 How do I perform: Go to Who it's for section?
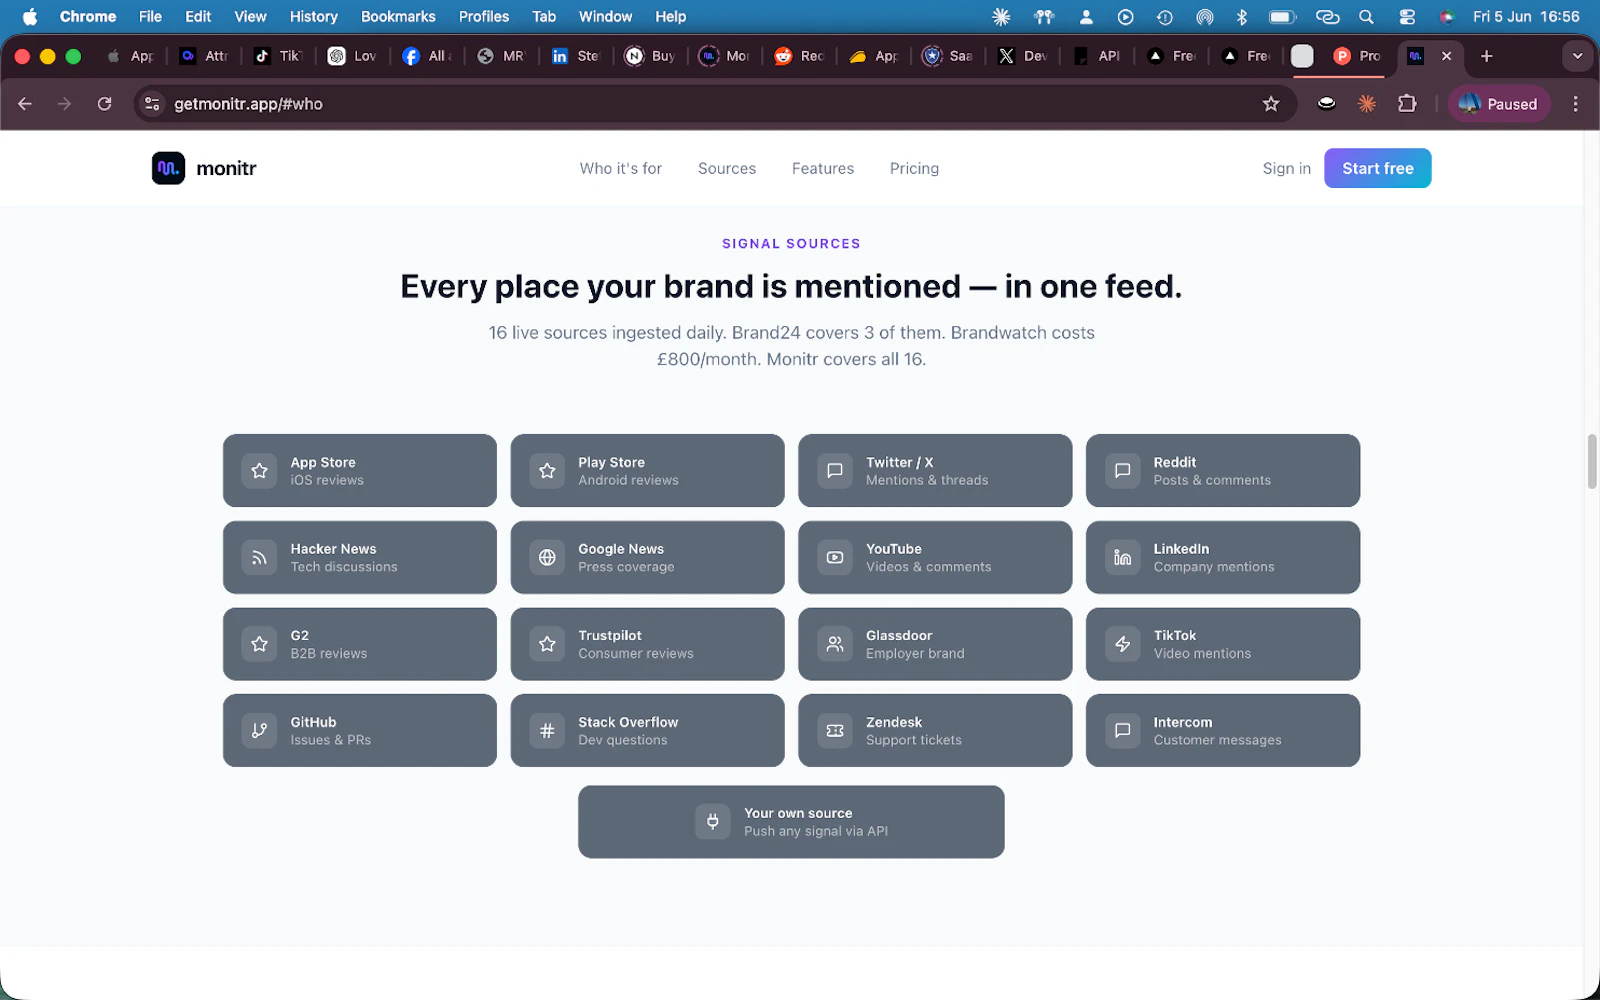620,168
